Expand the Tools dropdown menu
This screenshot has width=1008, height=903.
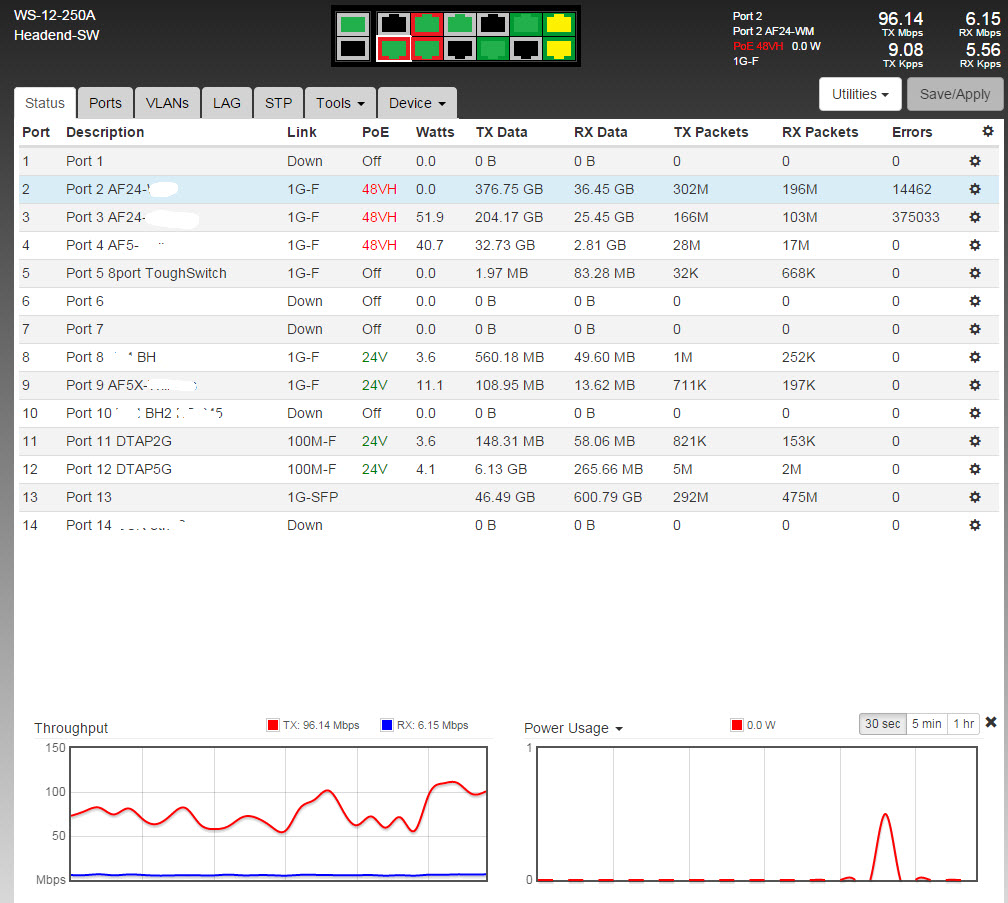point(340,103)
